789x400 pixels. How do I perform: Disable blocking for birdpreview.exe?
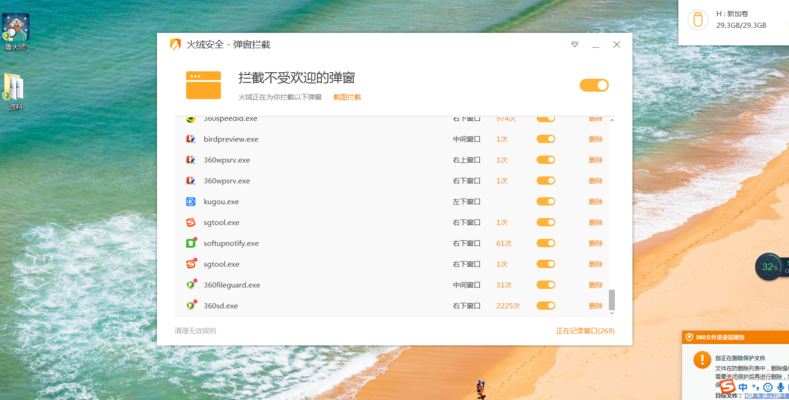point(546,139)
